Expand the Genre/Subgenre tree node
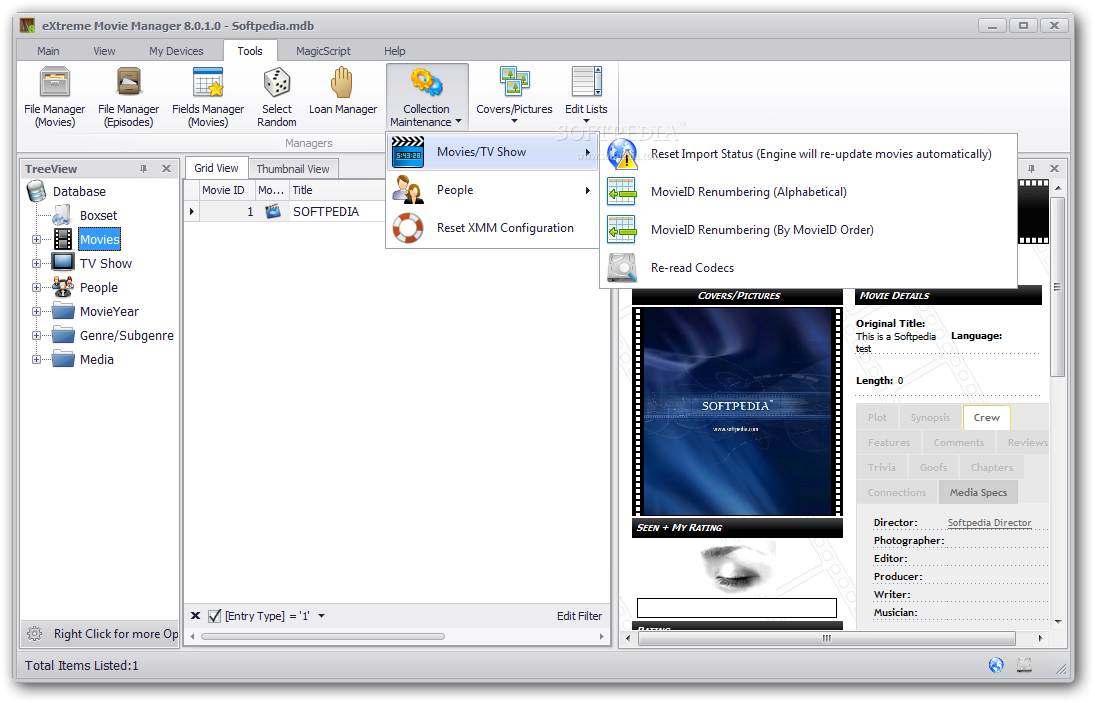 [36, 336]
